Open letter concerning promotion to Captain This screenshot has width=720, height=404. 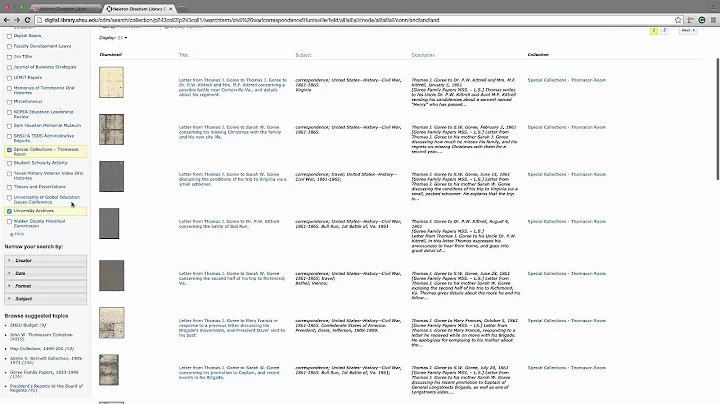tap(229, 372)
